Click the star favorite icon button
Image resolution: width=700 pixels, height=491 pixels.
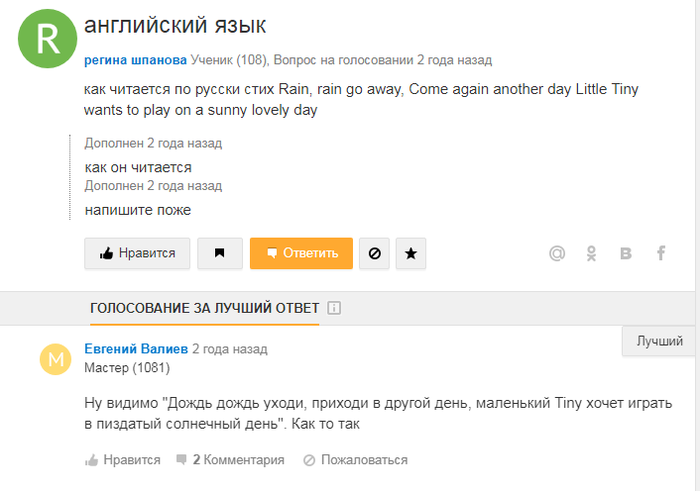pyautogui.click(x=411, y=254)
